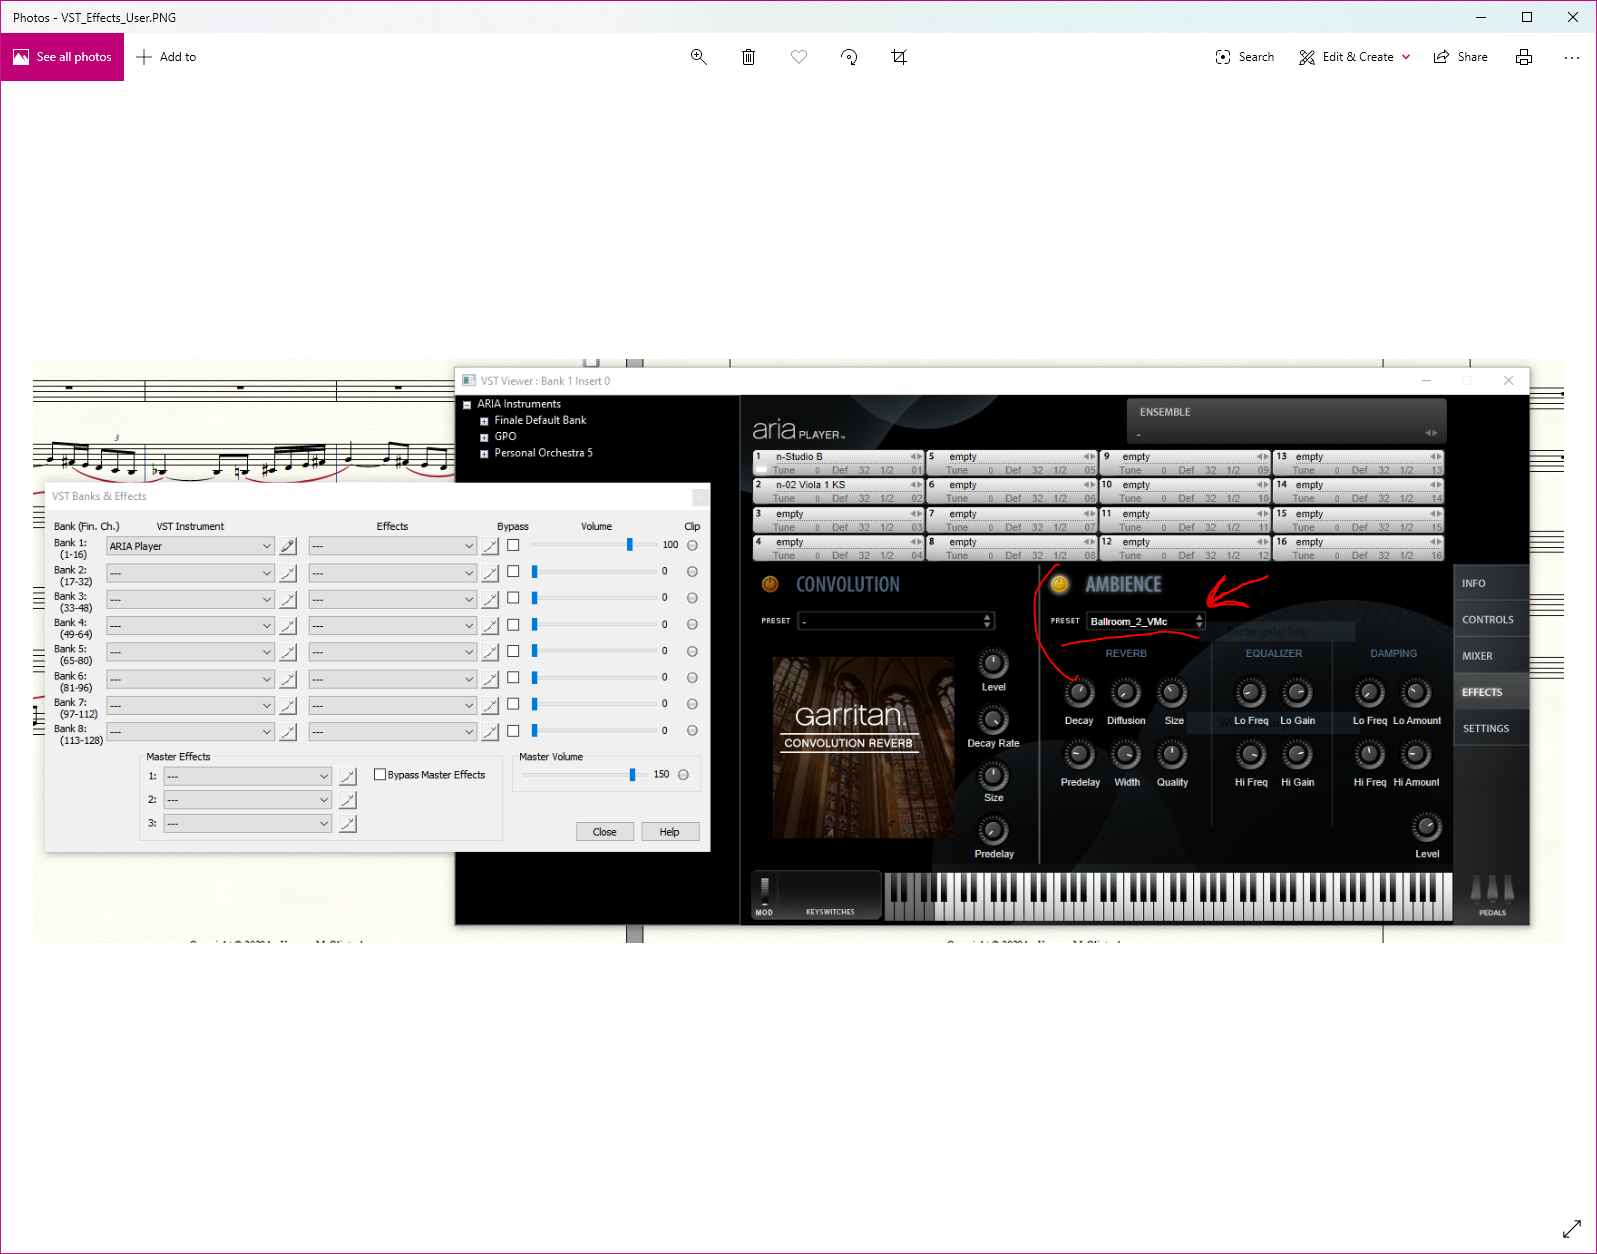Screen dimensions: 1597x1254
Task: Click the Help button in VST Banks dialog
Action: tap(669, 832)
